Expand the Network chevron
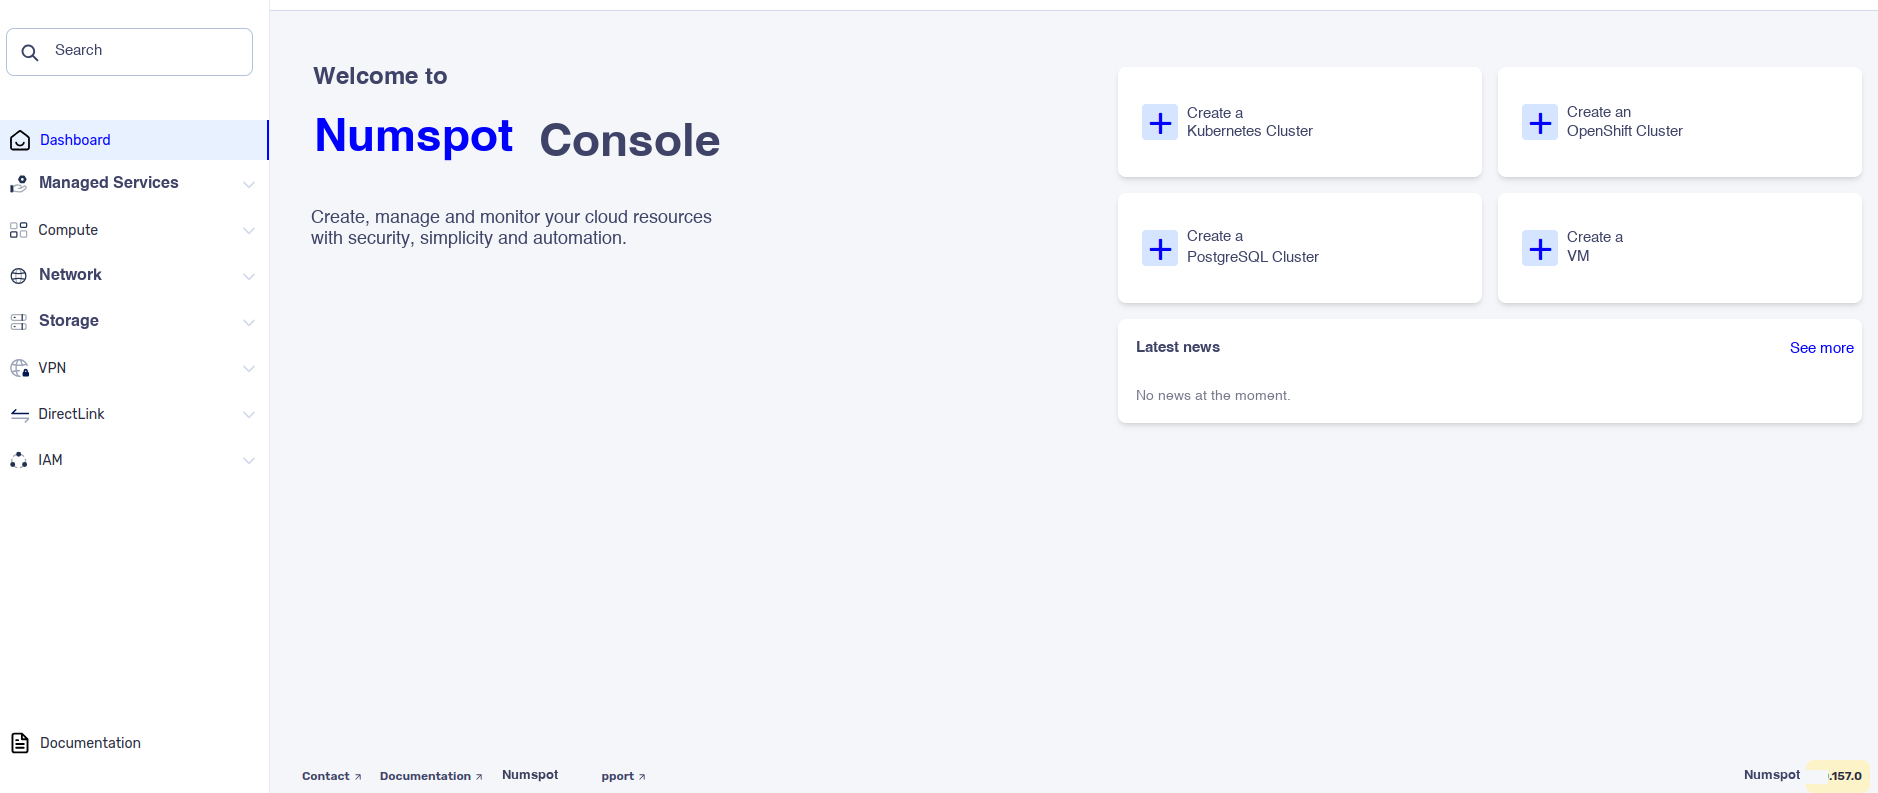The image size is (1878, 793). pos(249,276)
